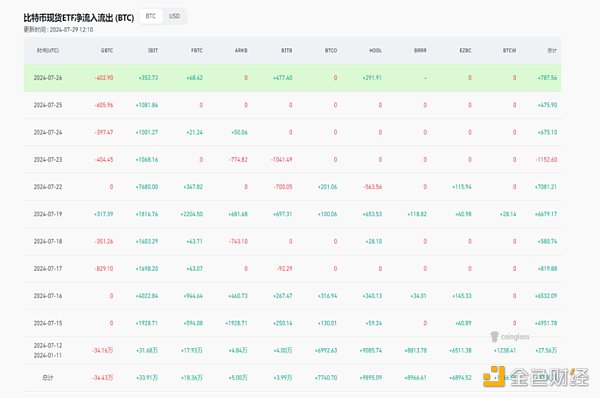Click the Bitcoin spot ETF net flow title
The width and height of the screenshot is (600, 398).
79,18
